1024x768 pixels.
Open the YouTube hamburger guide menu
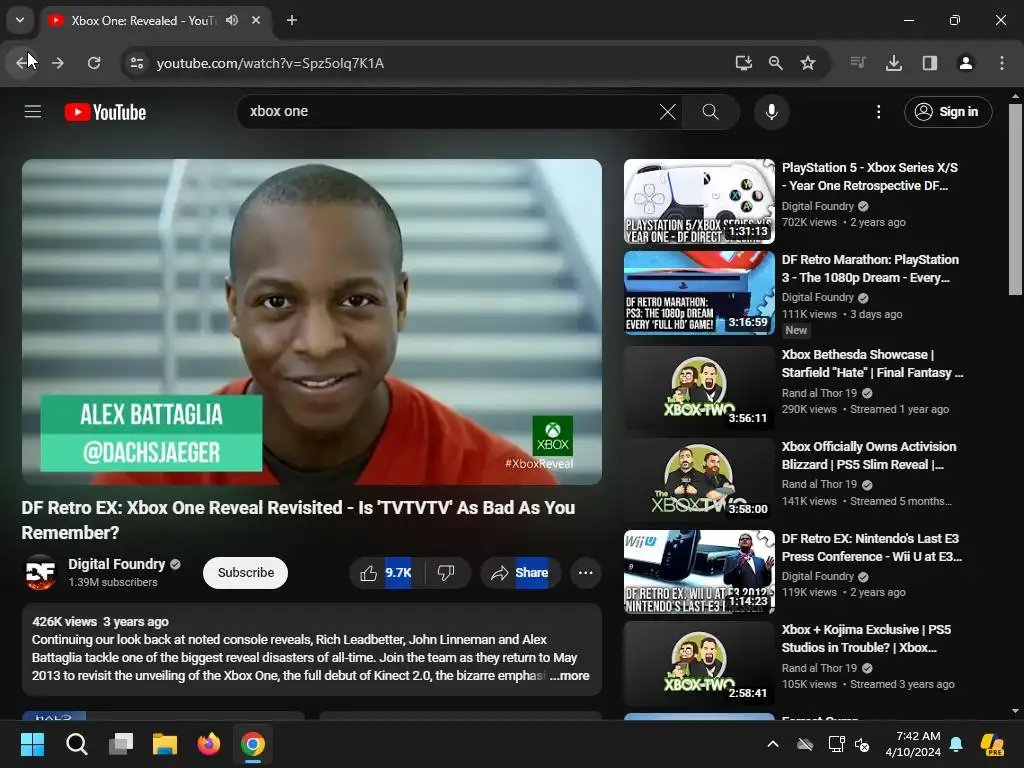point(33,112)
